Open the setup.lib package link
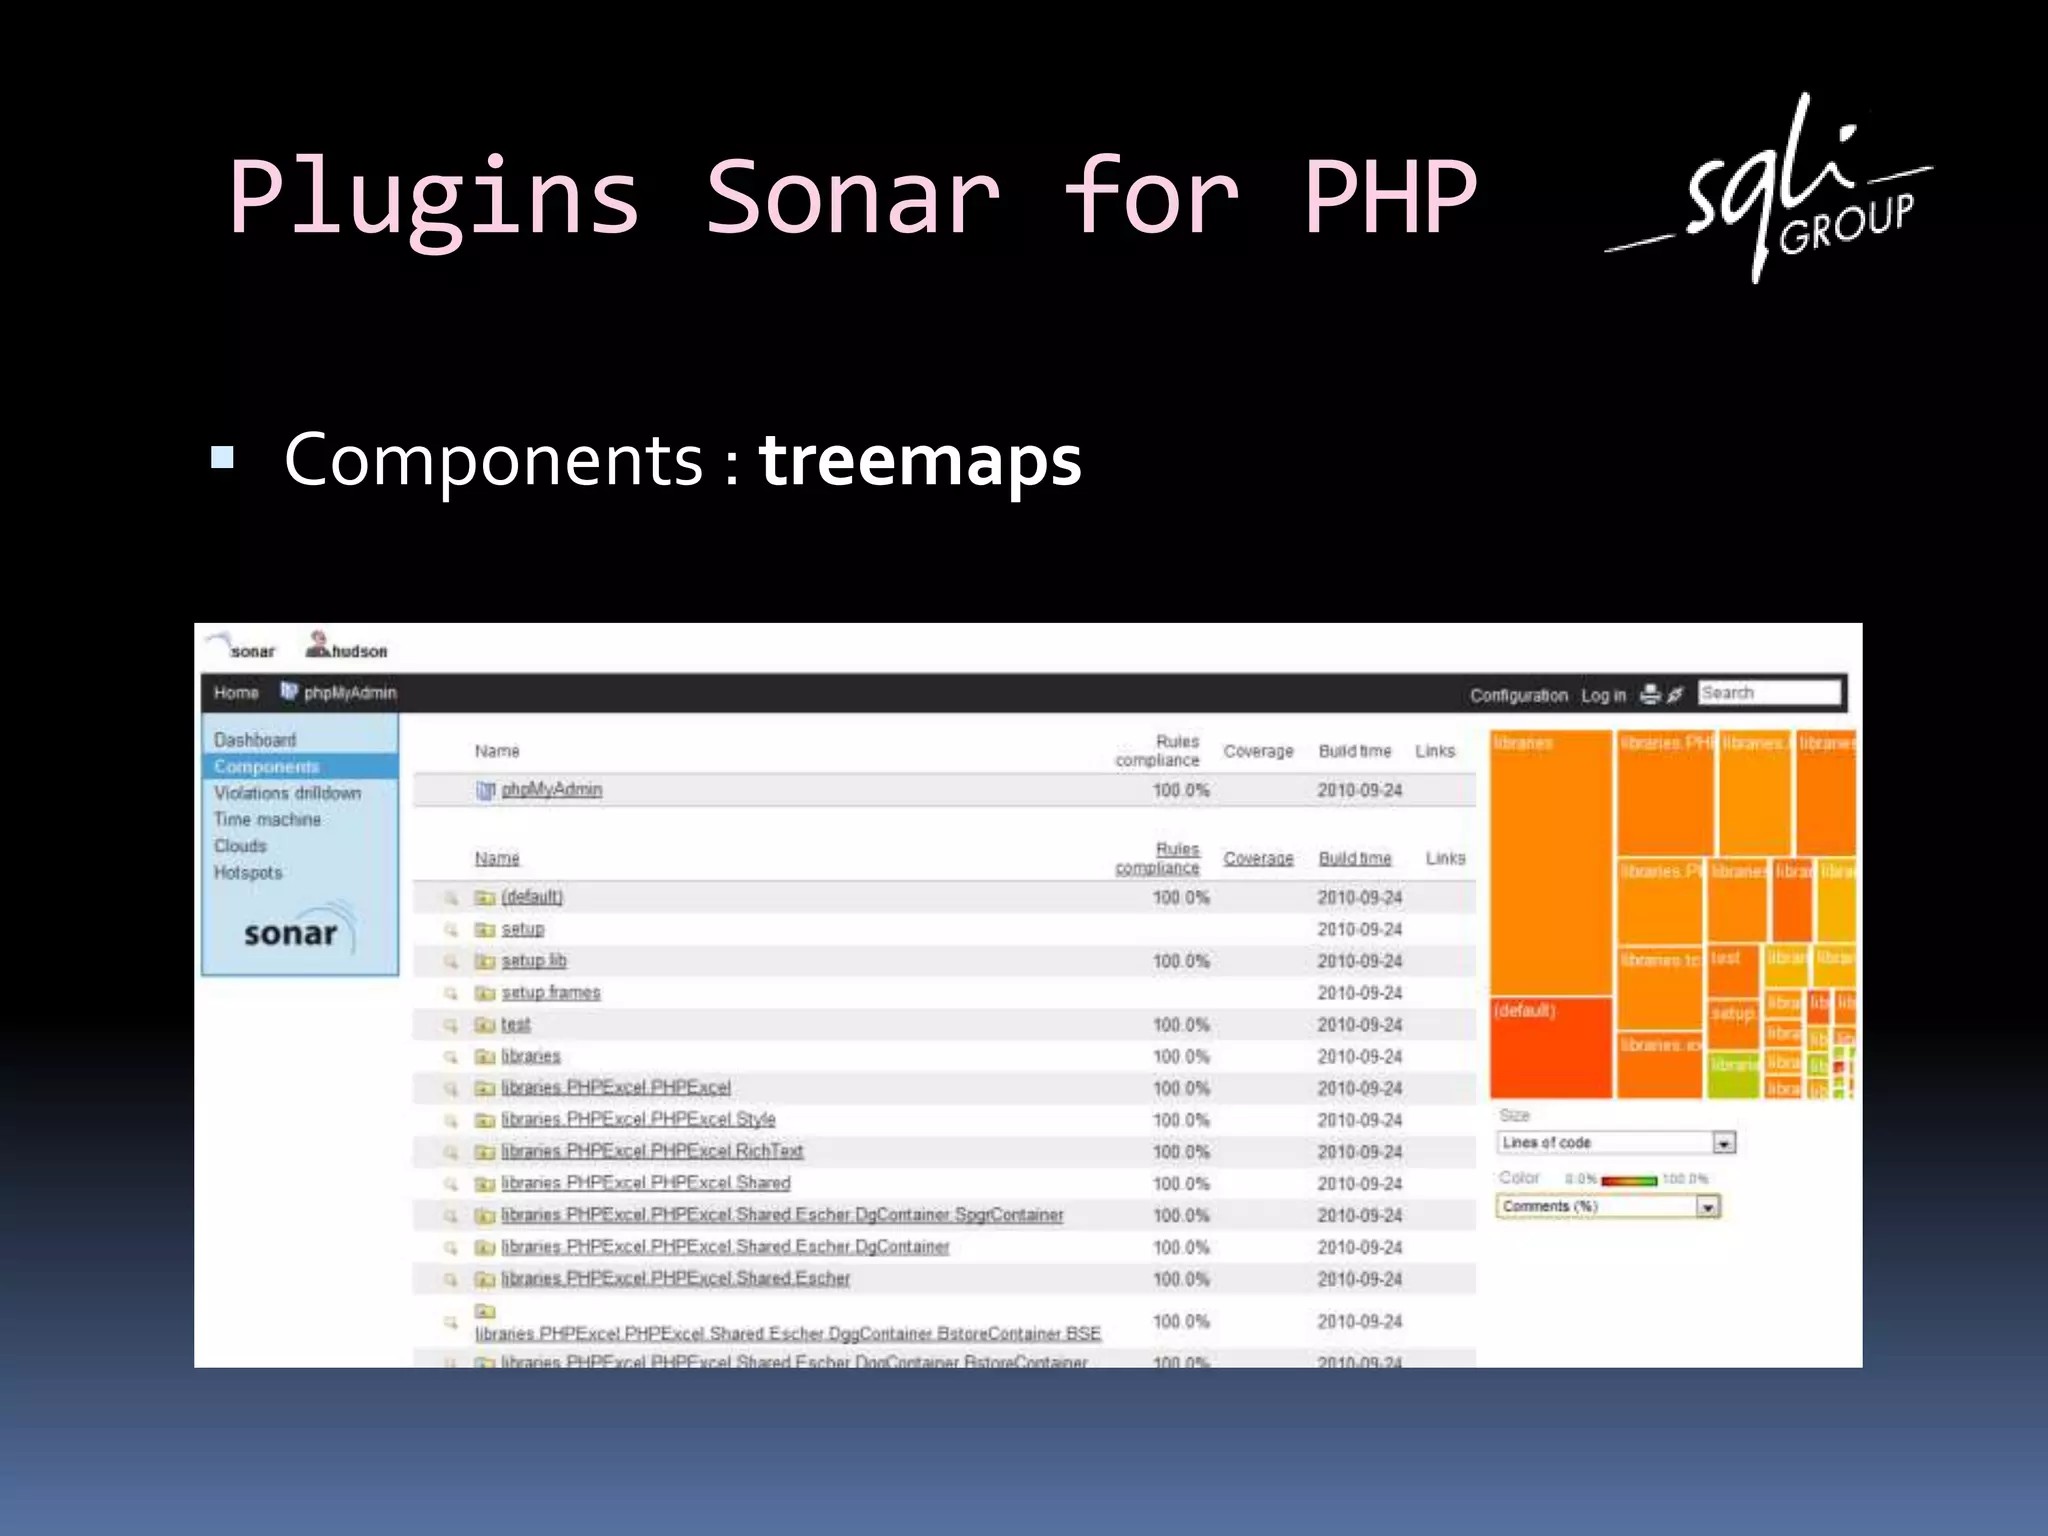Viewport: 2048px width, 1536px height. (x=534, y=961)
